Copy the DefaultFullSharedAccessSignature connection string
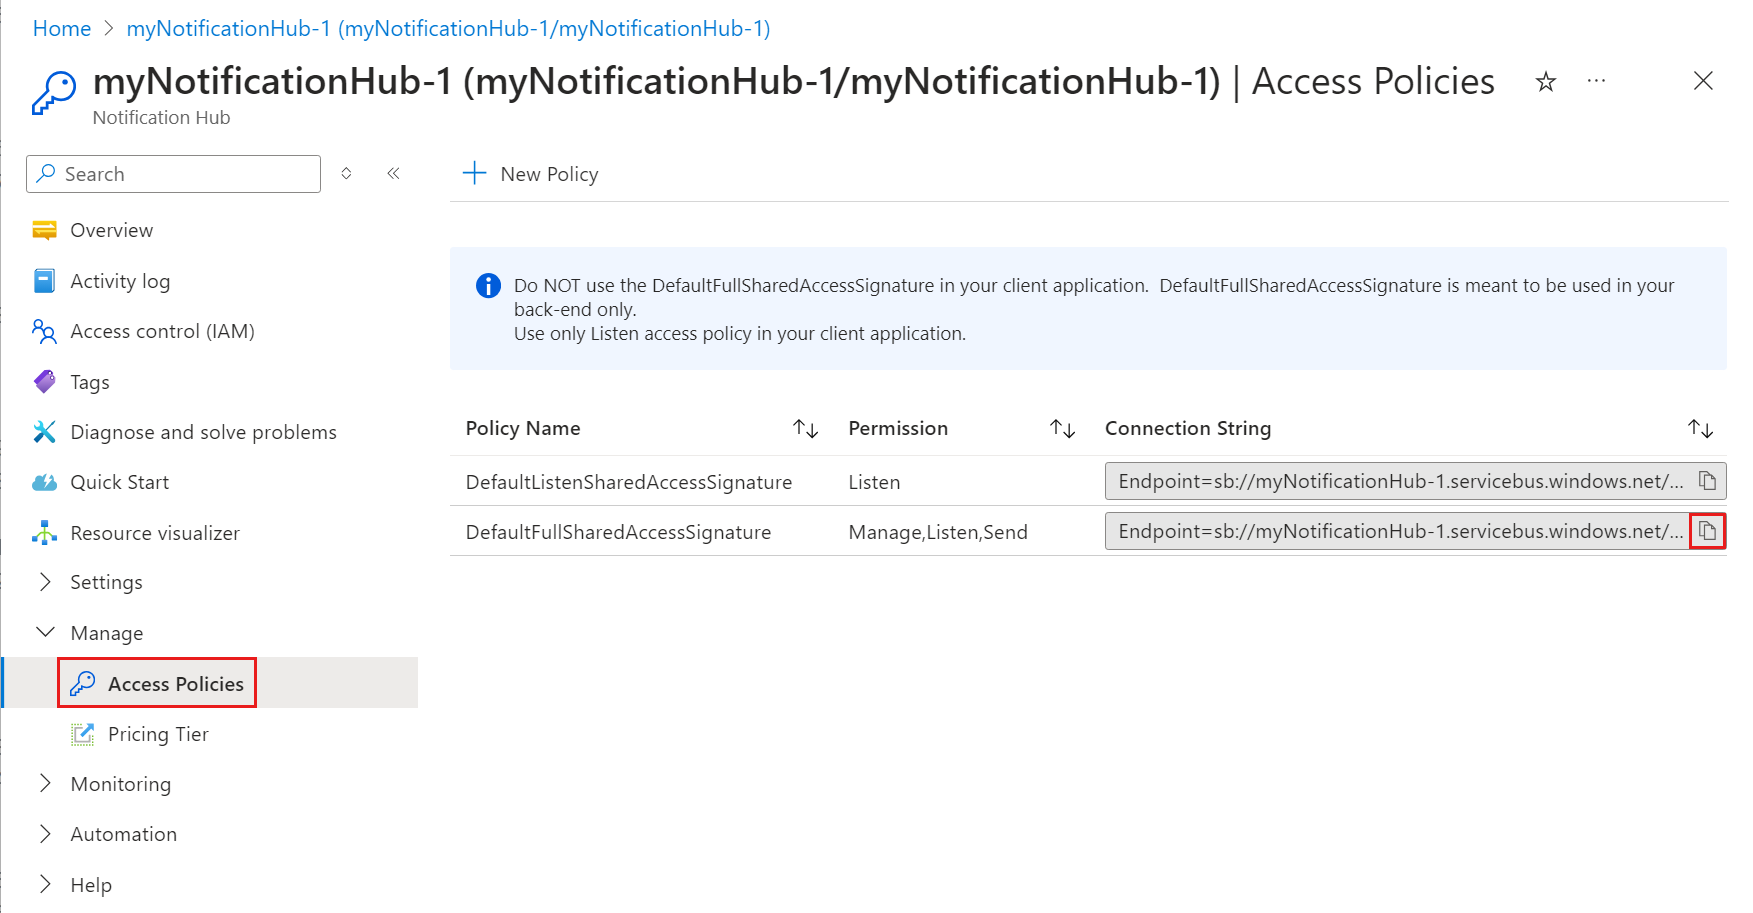This screenshot has width=1753, height=913. (x=1707, y=531)
